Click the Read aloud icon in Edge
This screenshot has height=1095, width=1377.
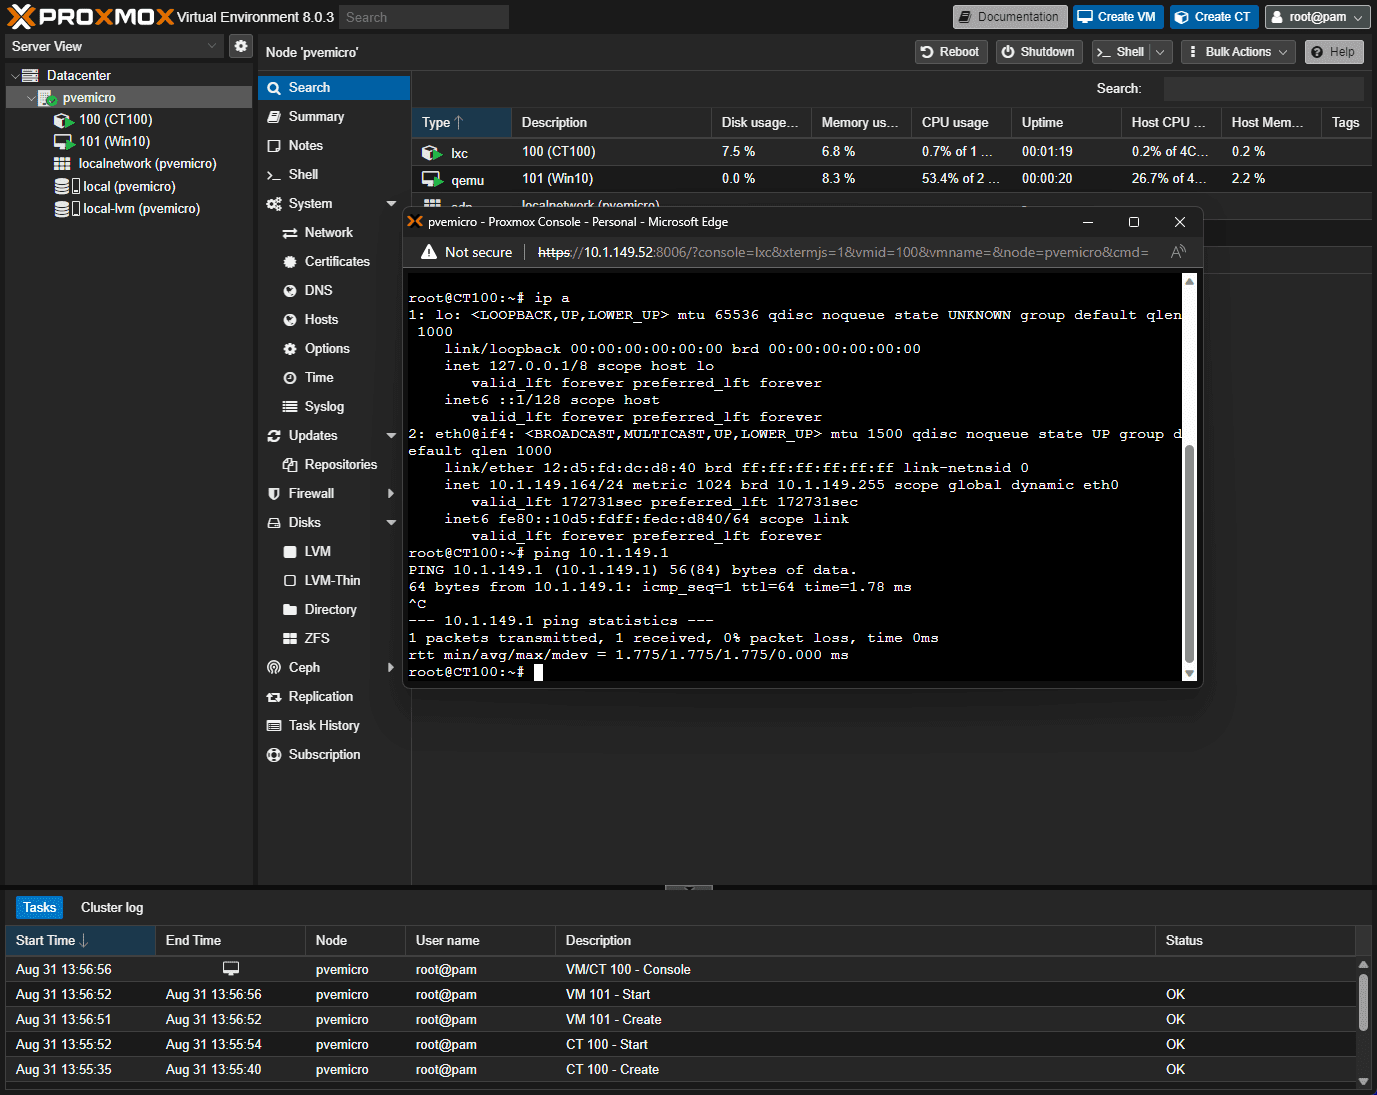1178,252
